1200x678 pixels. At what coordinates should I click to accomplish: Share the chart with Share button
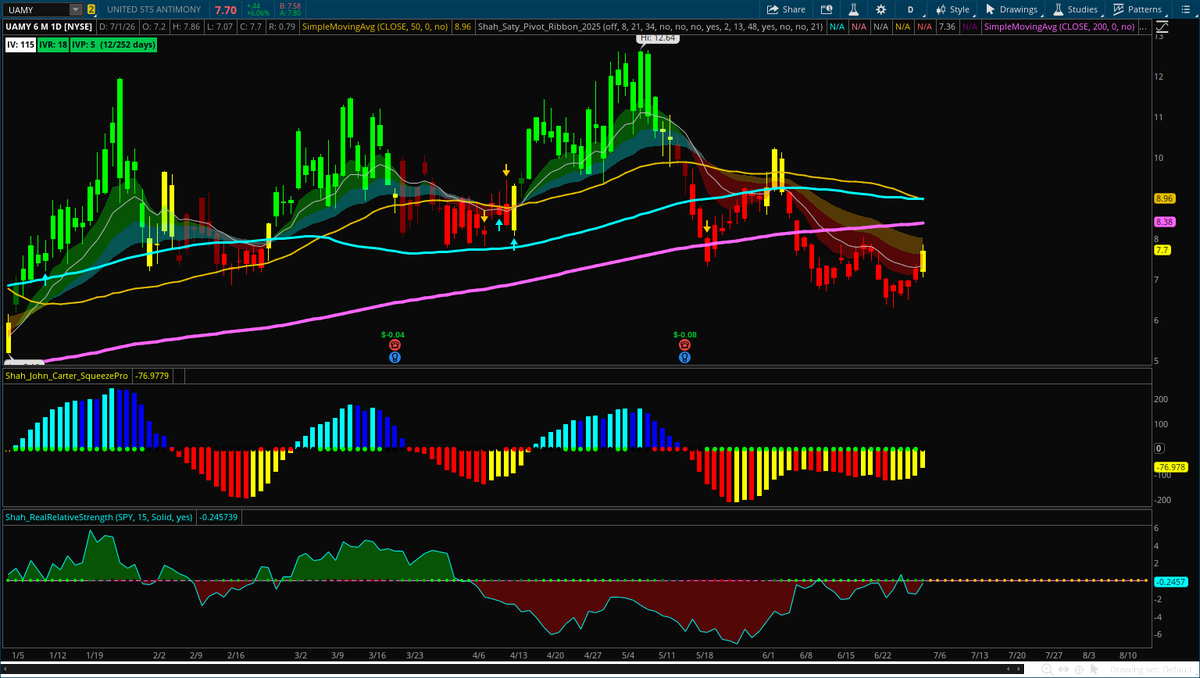pyautogui.click(x=786, y=9)
